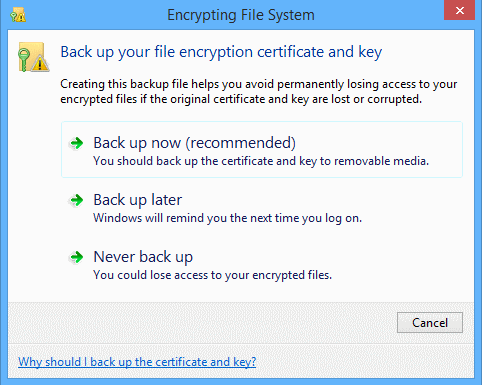Click 'You should back up the certificate' description
Image resolution: width=482 pixels, height=385 pixels.
(x=261, y=161)
